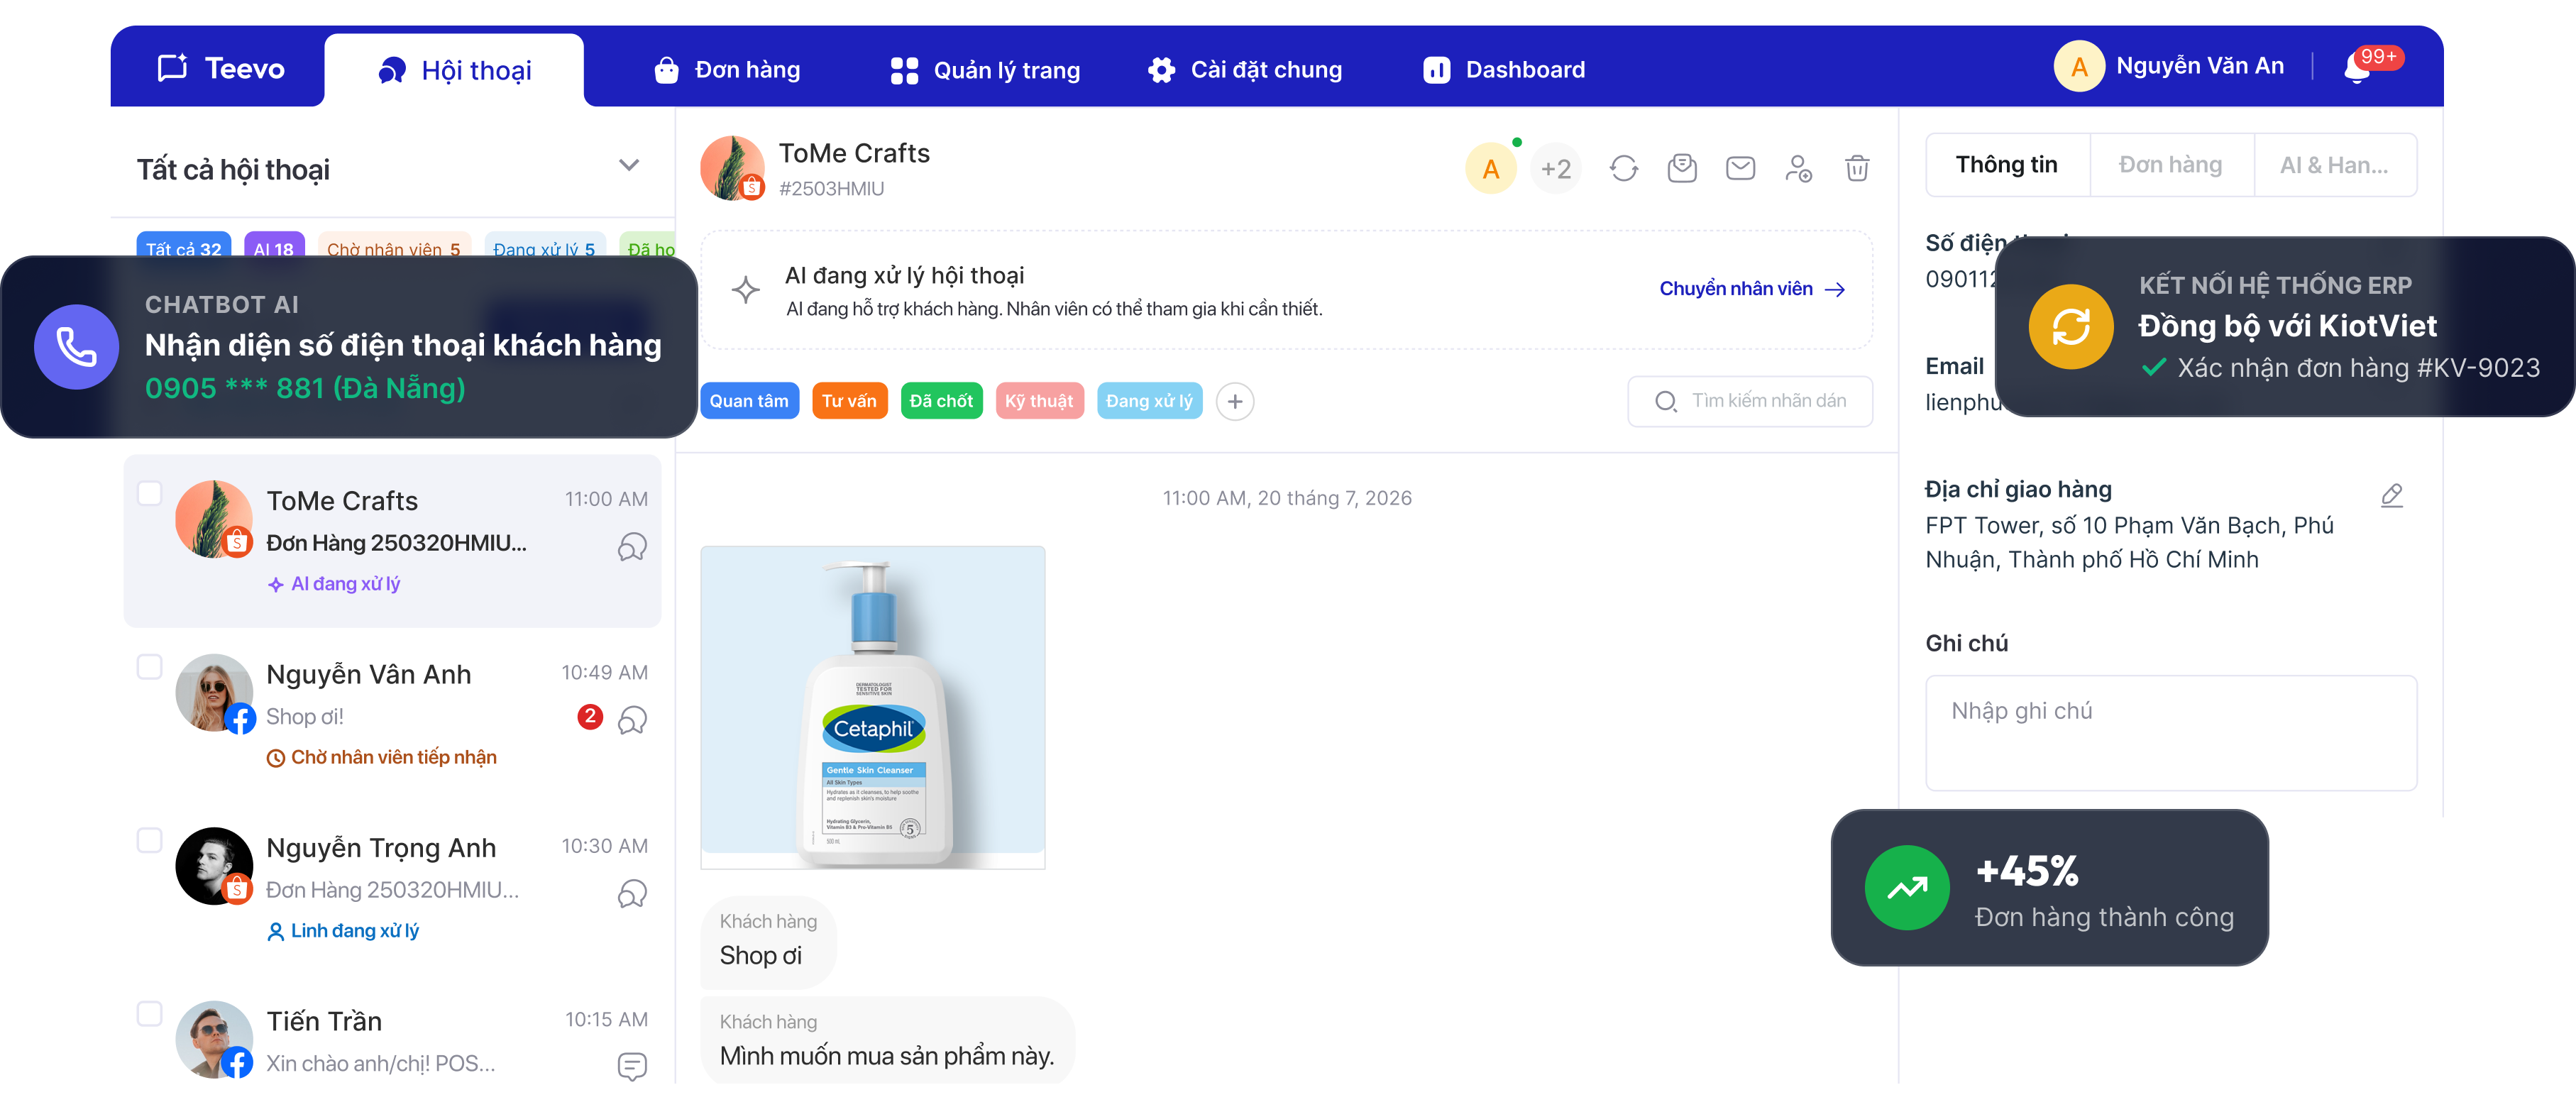Open Nguyễn Vân Anh avatar

pos(214,693)
